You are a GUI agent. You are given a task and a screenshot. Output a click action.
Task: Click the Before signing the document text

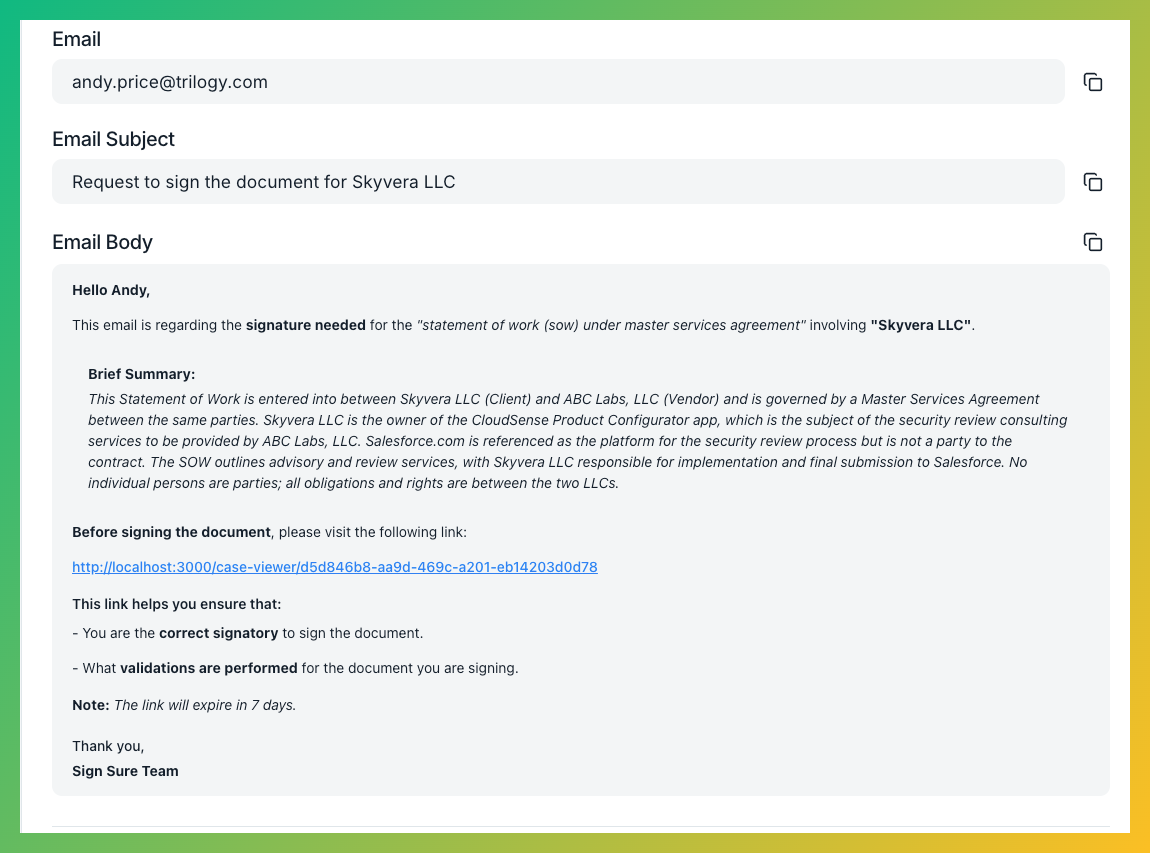tap(170, 532)
